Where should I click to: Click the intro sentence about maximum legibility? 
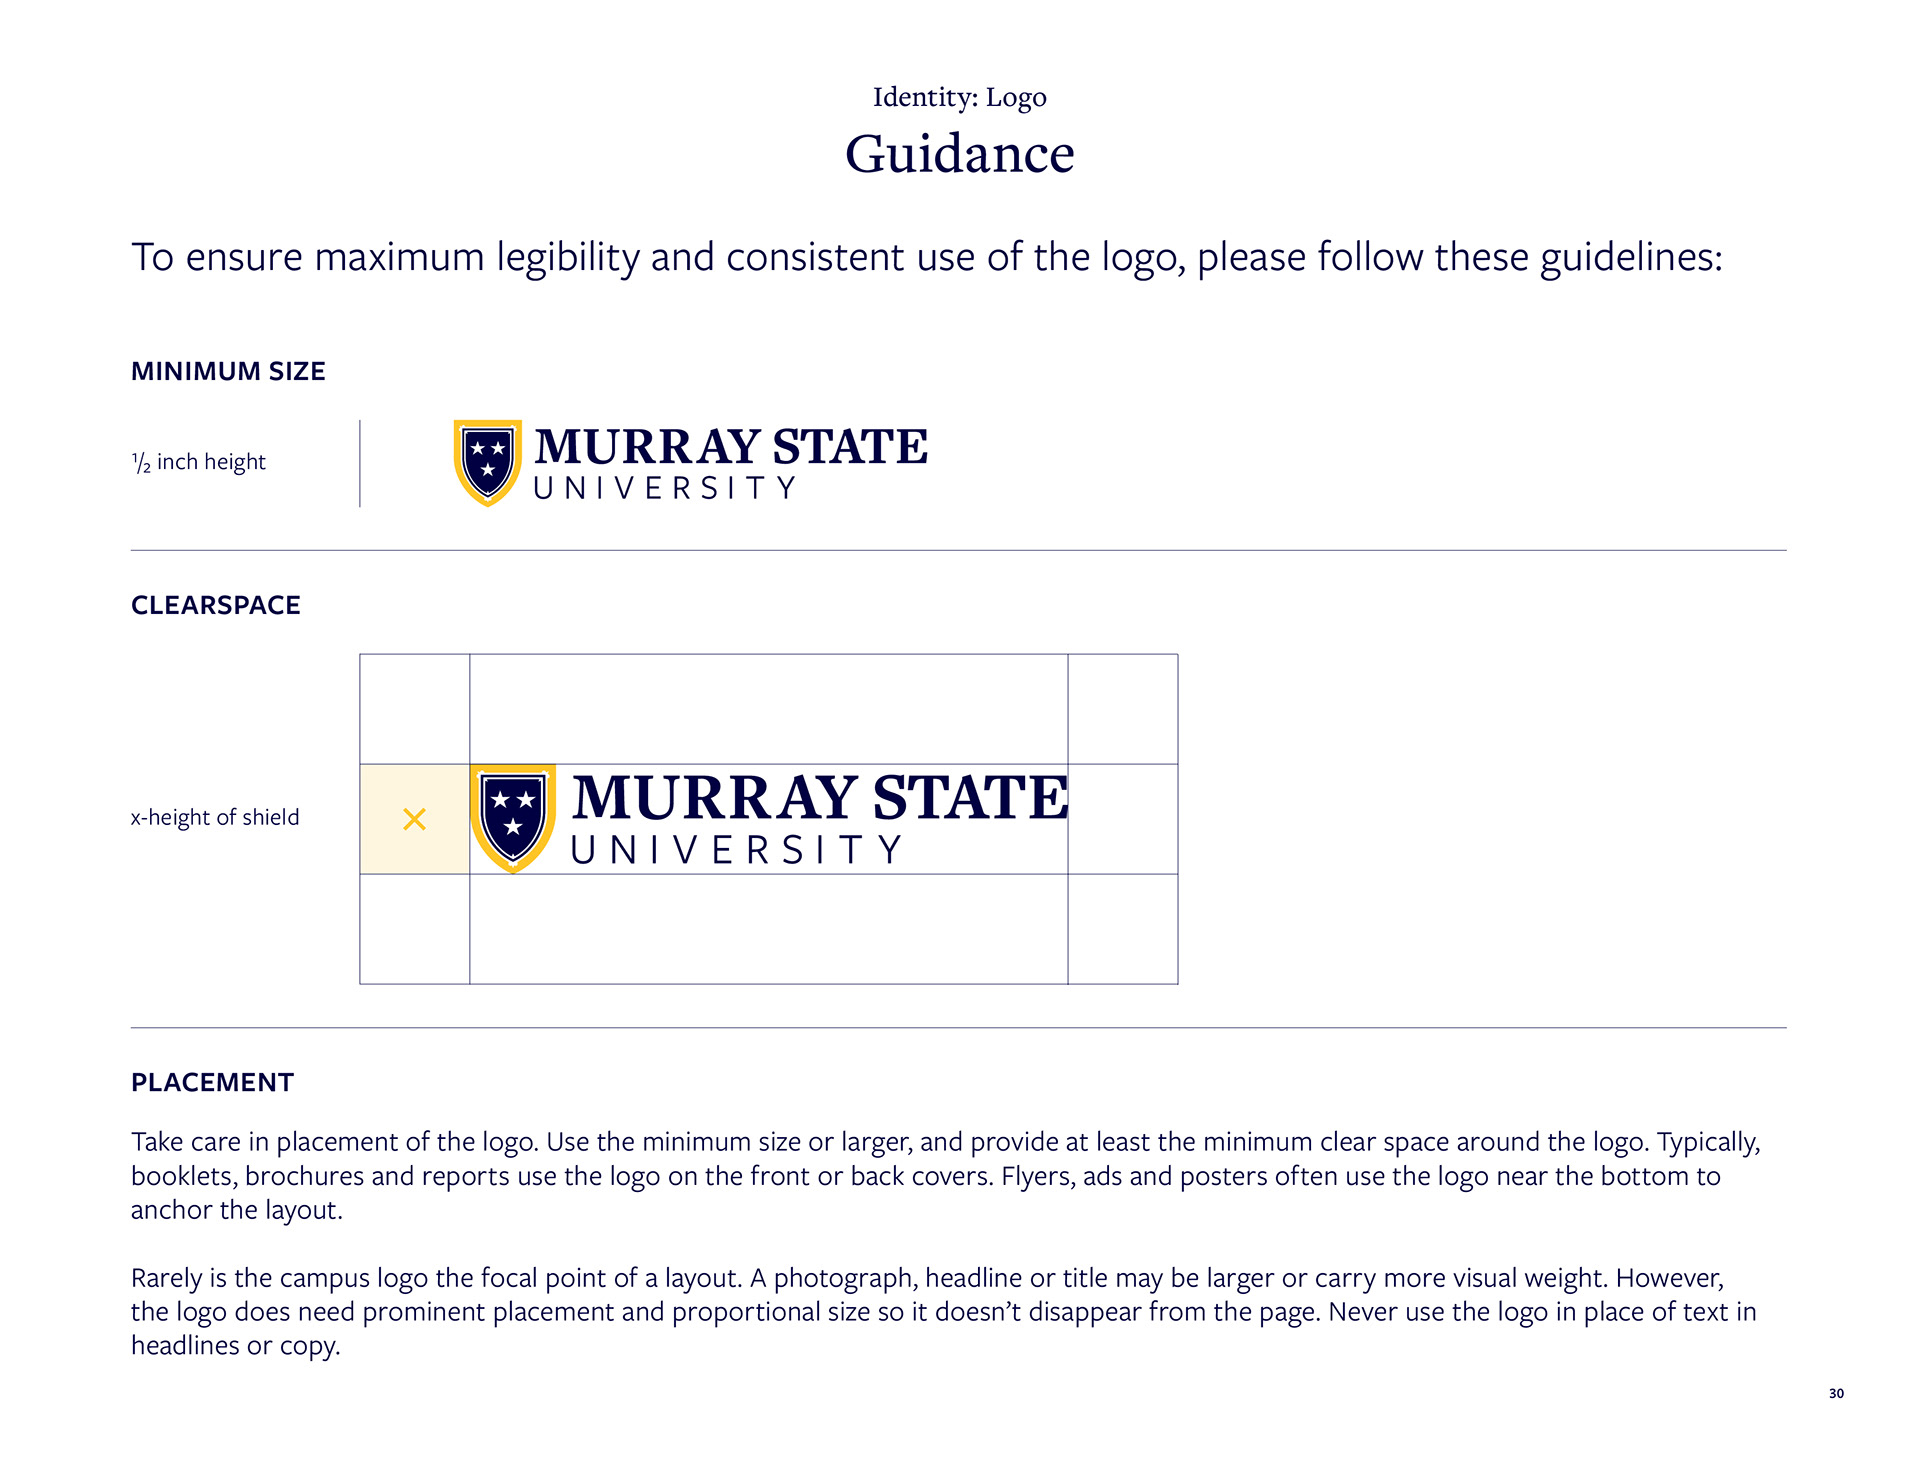(927, 257)
